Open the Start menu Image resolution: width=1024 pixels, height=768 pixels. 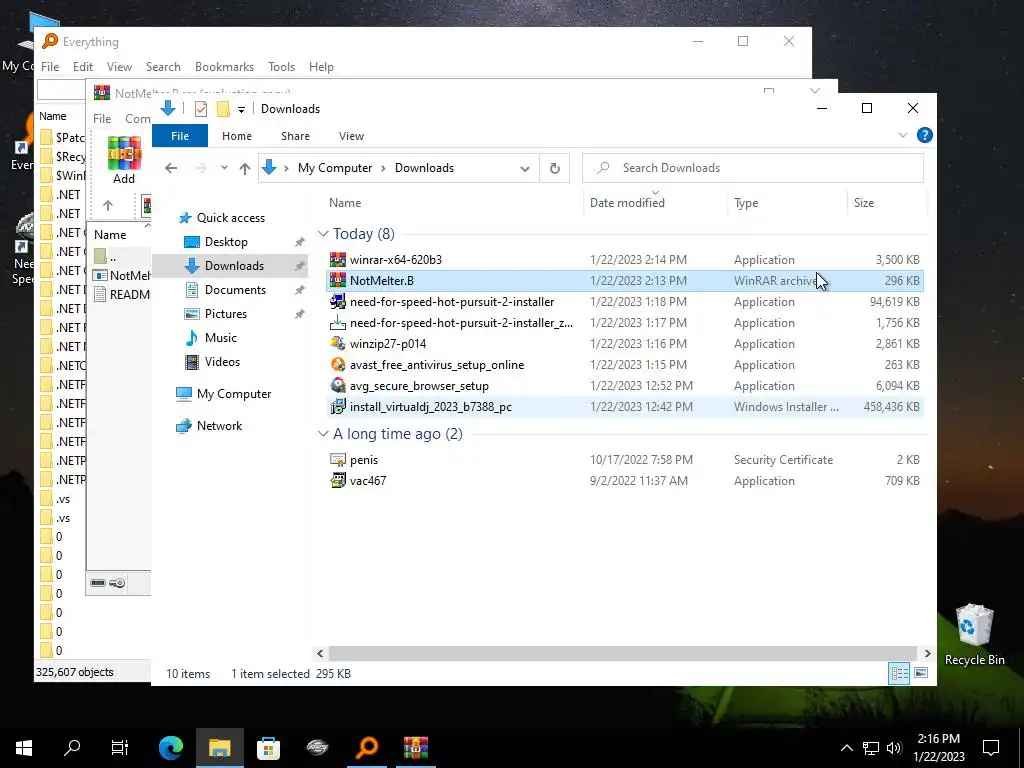(x=24, y=748)
